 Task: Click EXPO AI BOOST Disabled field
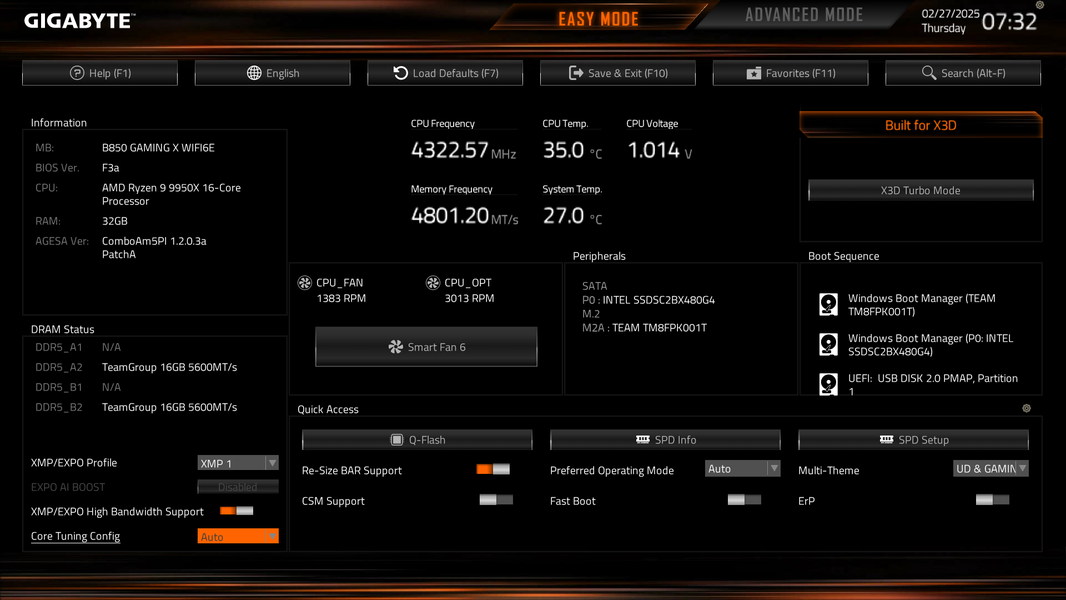tap(238, 487)
